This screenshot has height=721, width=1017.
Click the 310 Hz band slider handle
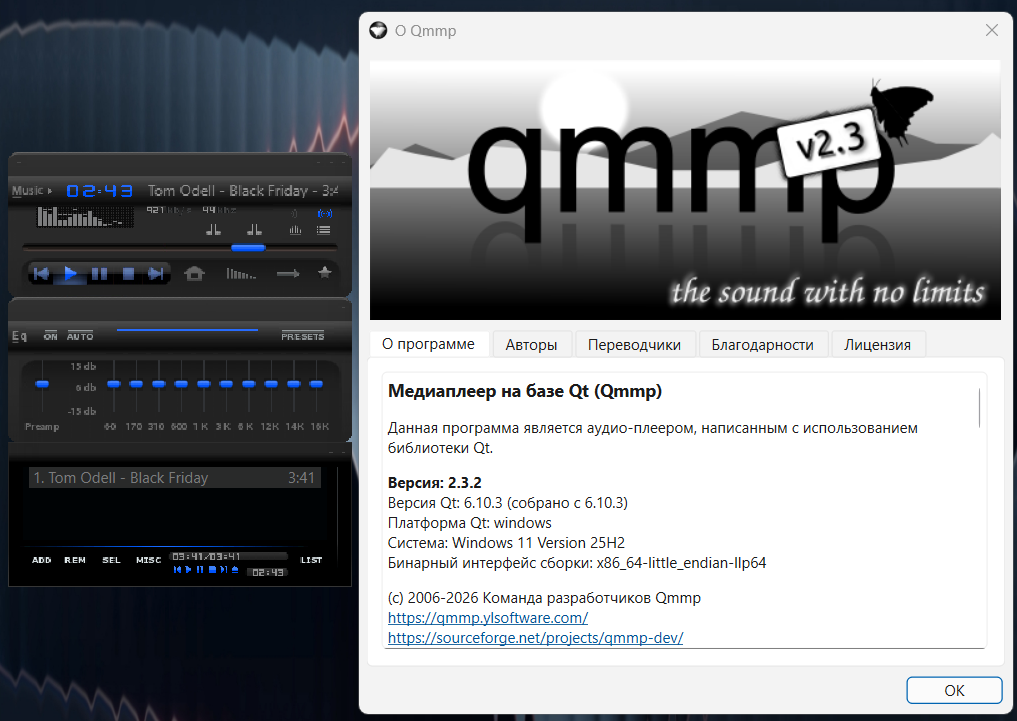[159, 384]
